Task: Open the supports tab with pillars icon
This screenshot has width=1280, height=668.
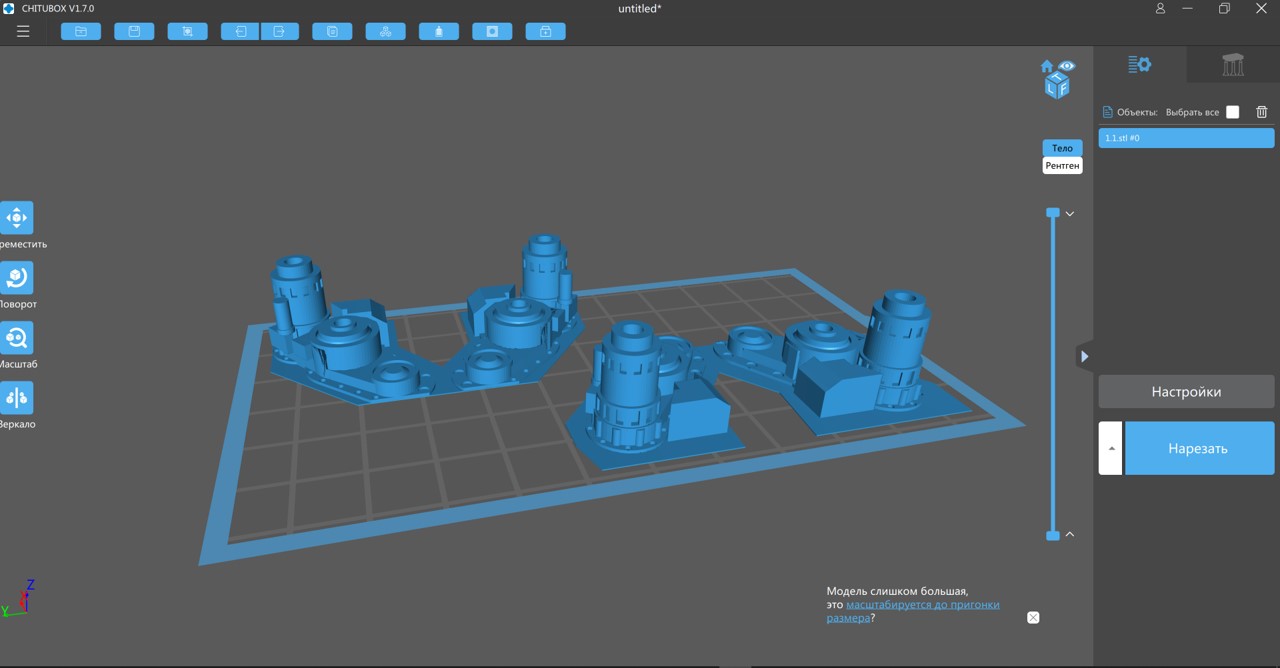Action: point(1233,65)
